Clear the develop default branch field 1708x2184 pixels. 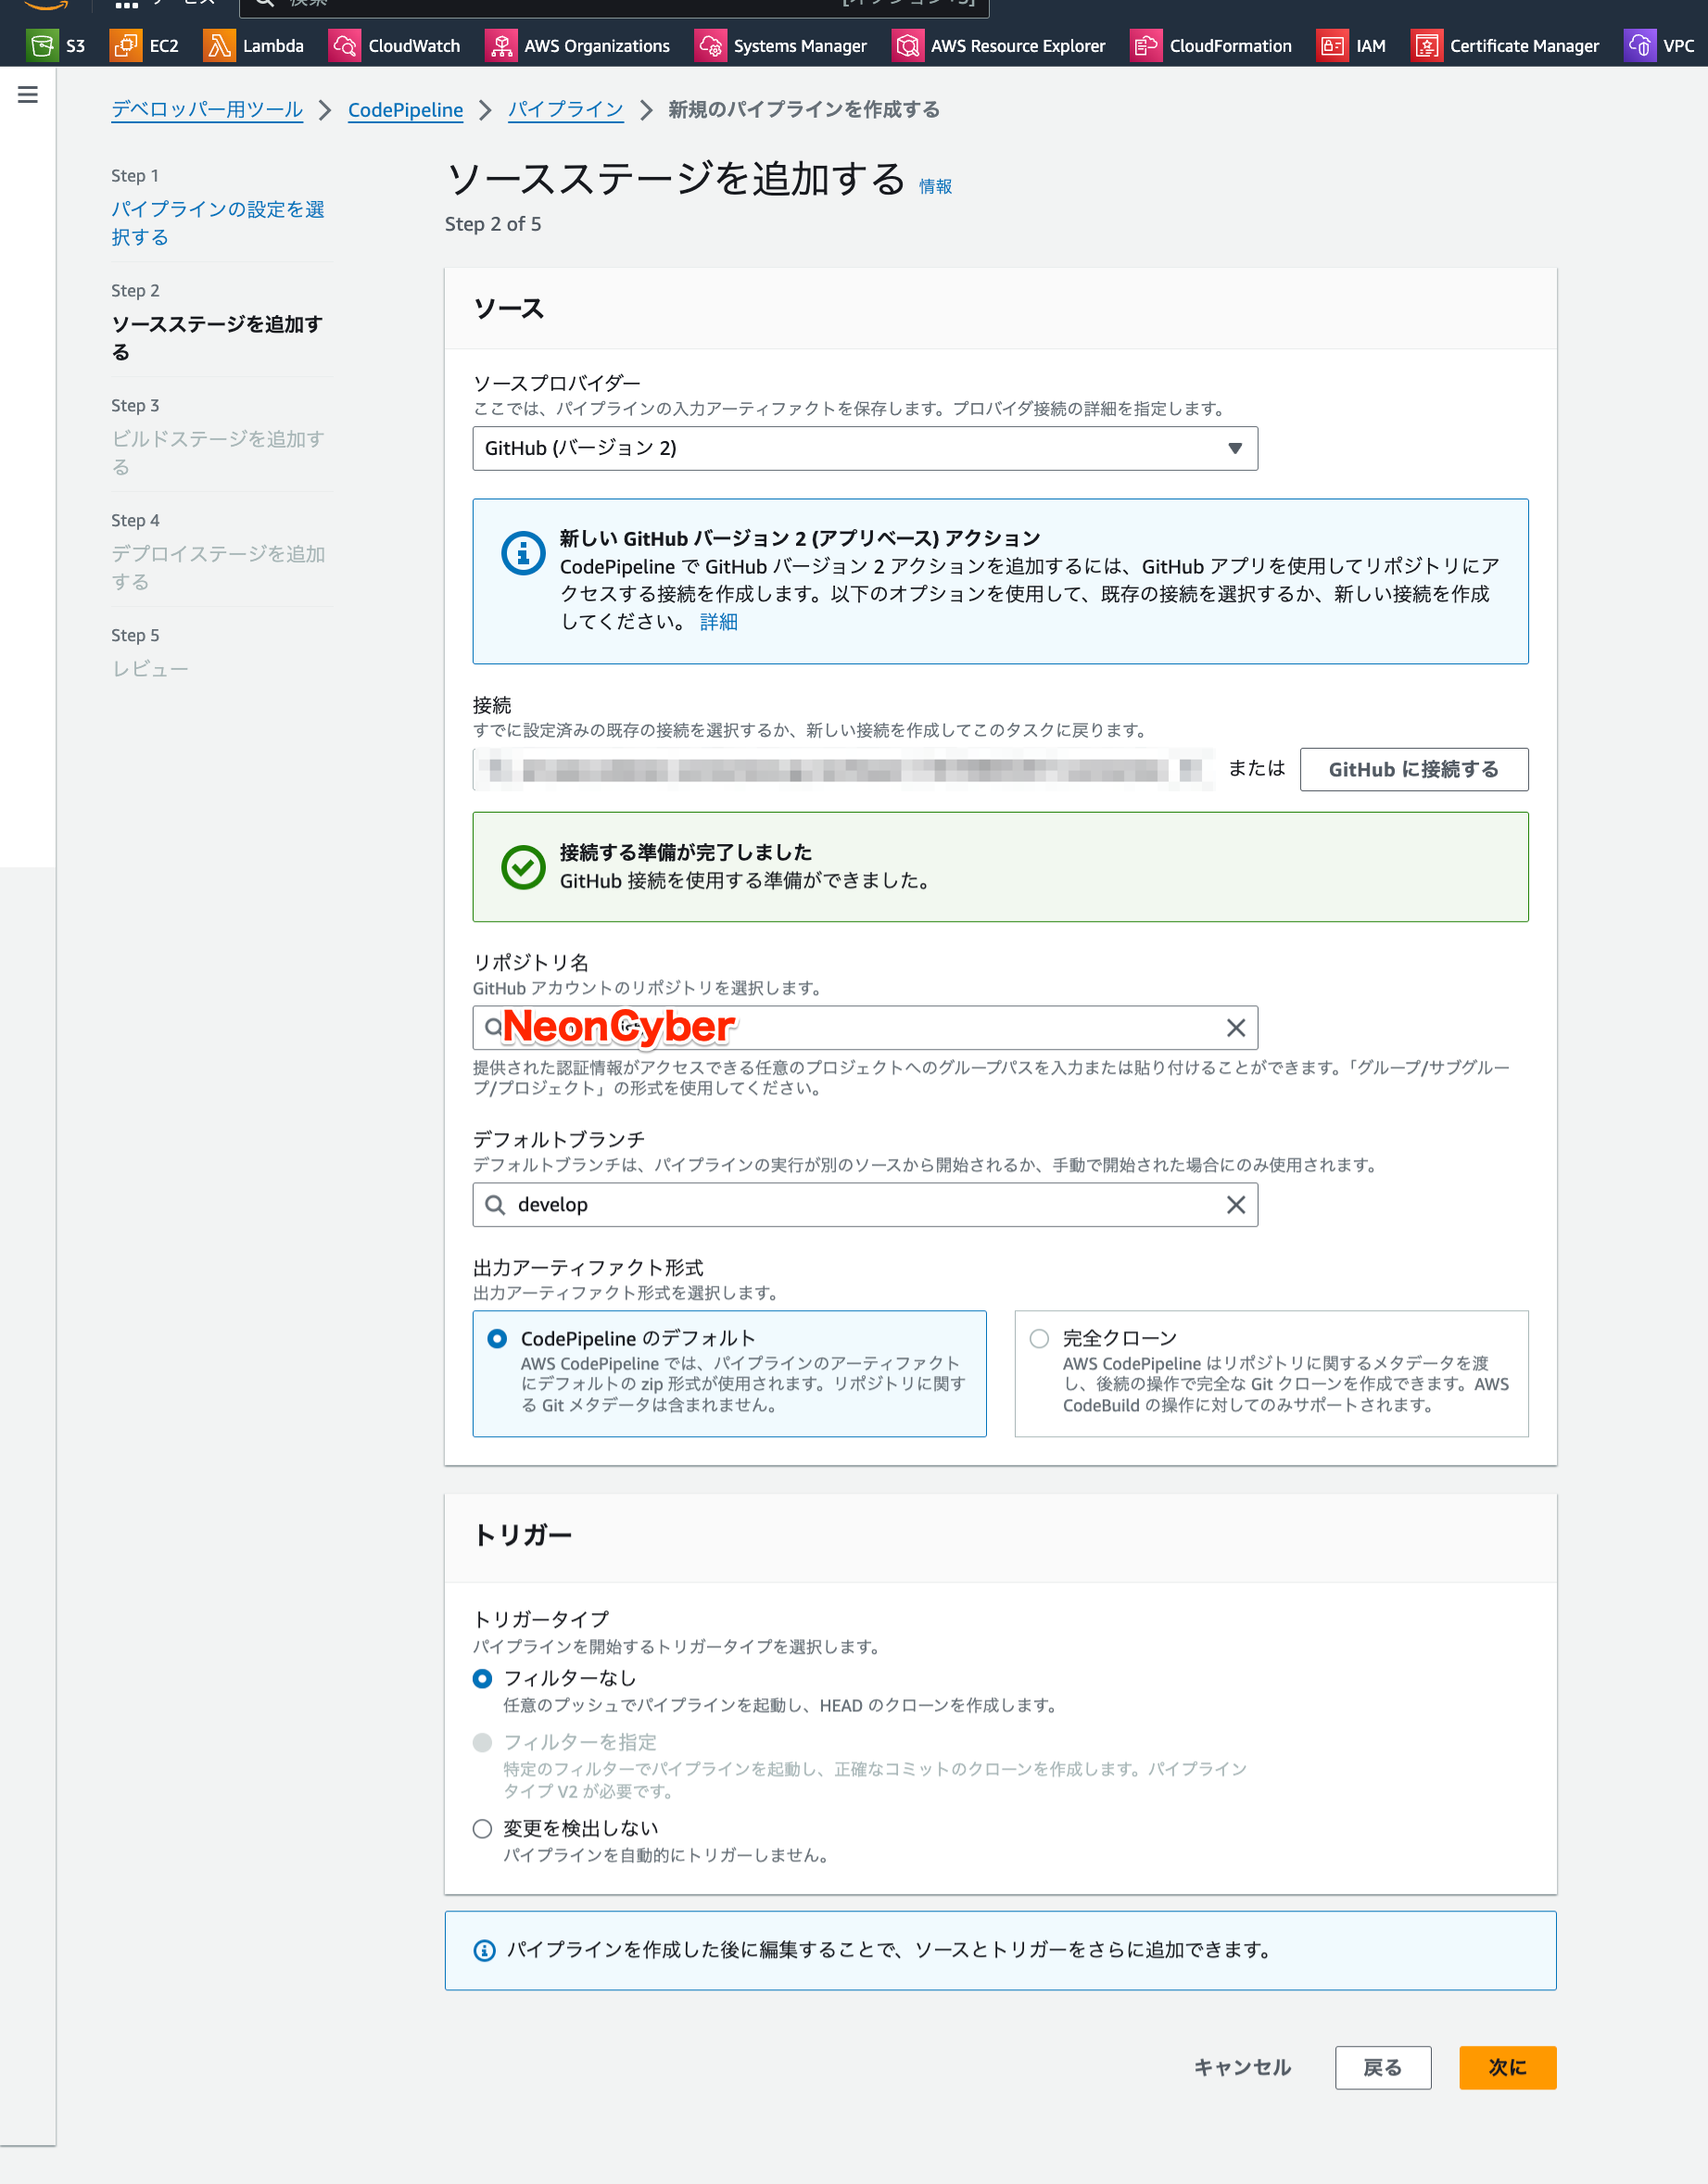point(1236,1205)
